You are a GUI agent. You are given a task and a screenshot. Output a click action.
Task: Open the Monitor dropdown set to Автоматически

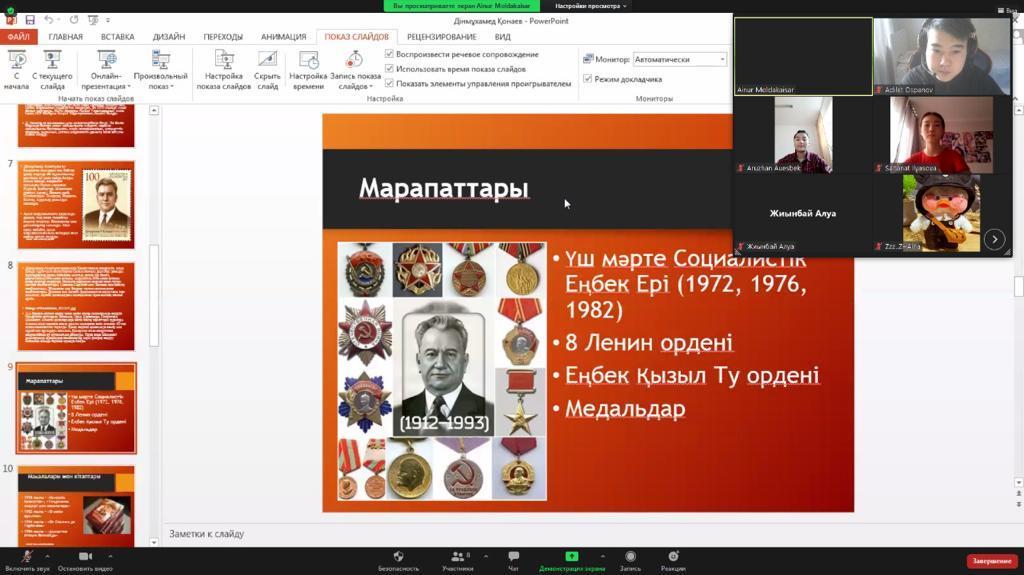(x=680, y=59)
